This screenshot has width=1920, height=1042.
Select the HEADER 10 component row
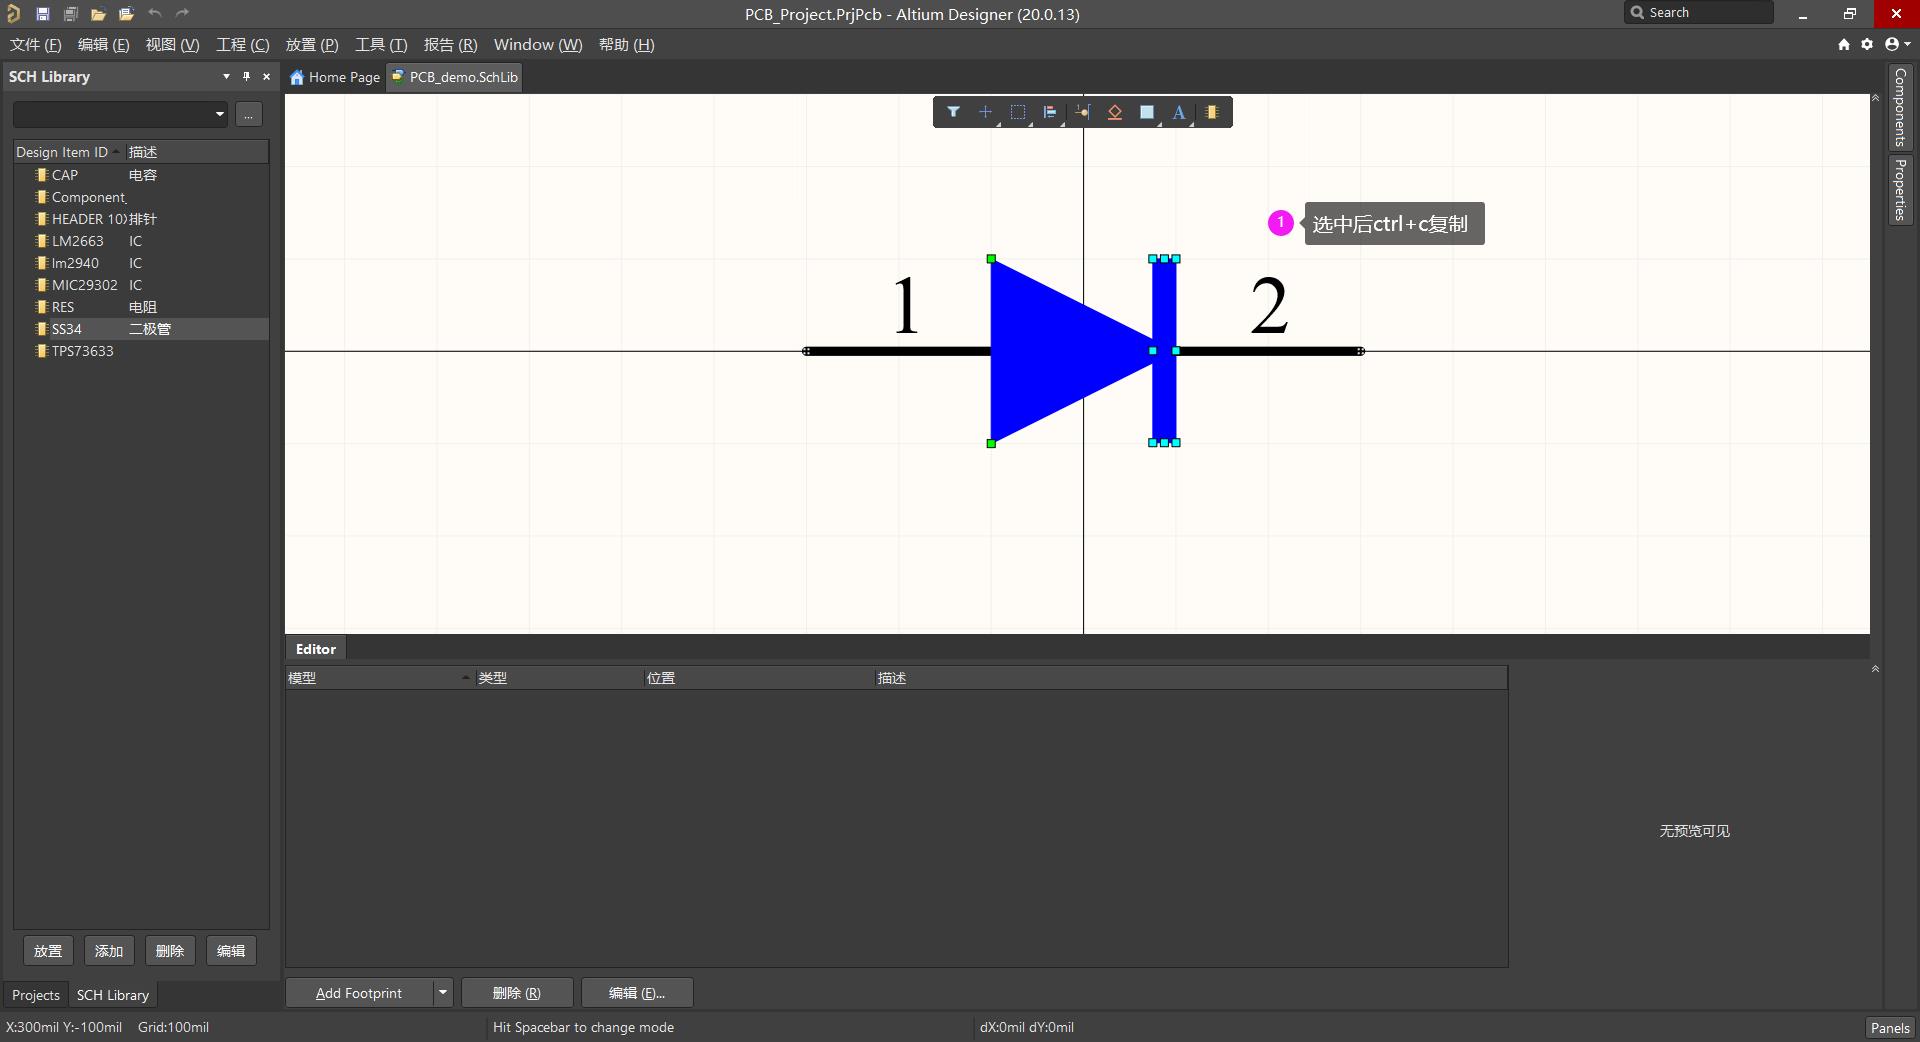coord(141,219)
